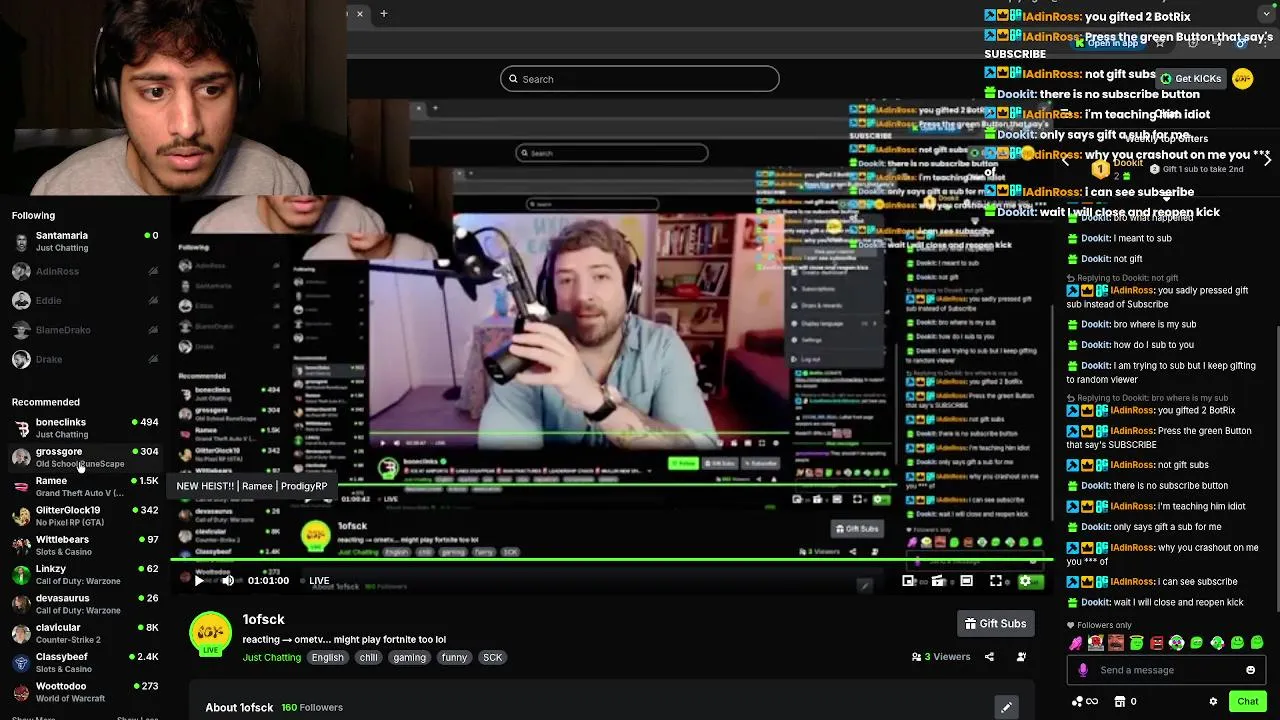Open BlameDrako channel in Following
1280x720 pixels.
coord(84,330)
